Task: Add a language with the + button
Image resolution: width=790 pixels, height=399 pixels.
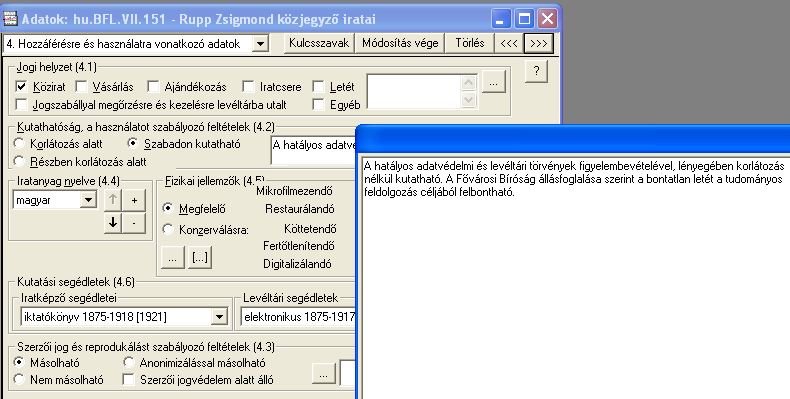Action: point(134,200)
